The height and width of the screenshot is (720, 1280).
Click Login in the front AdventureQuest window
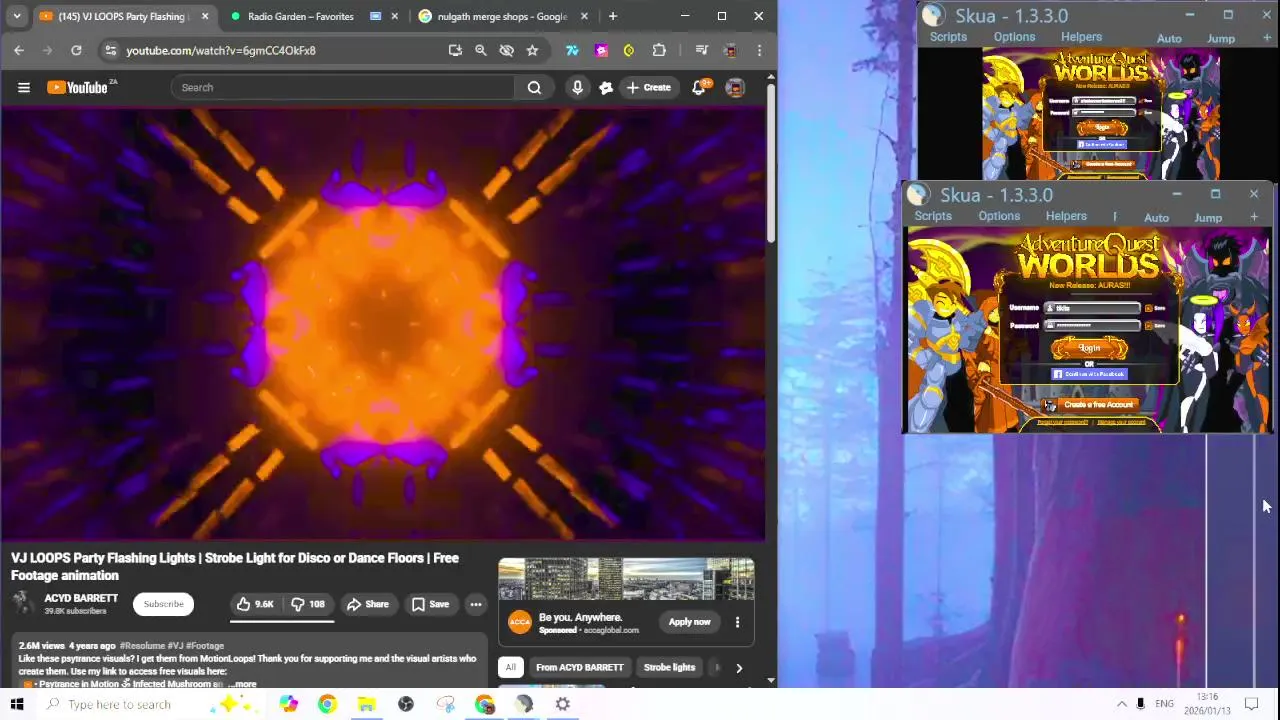[x=1089, y=348]
